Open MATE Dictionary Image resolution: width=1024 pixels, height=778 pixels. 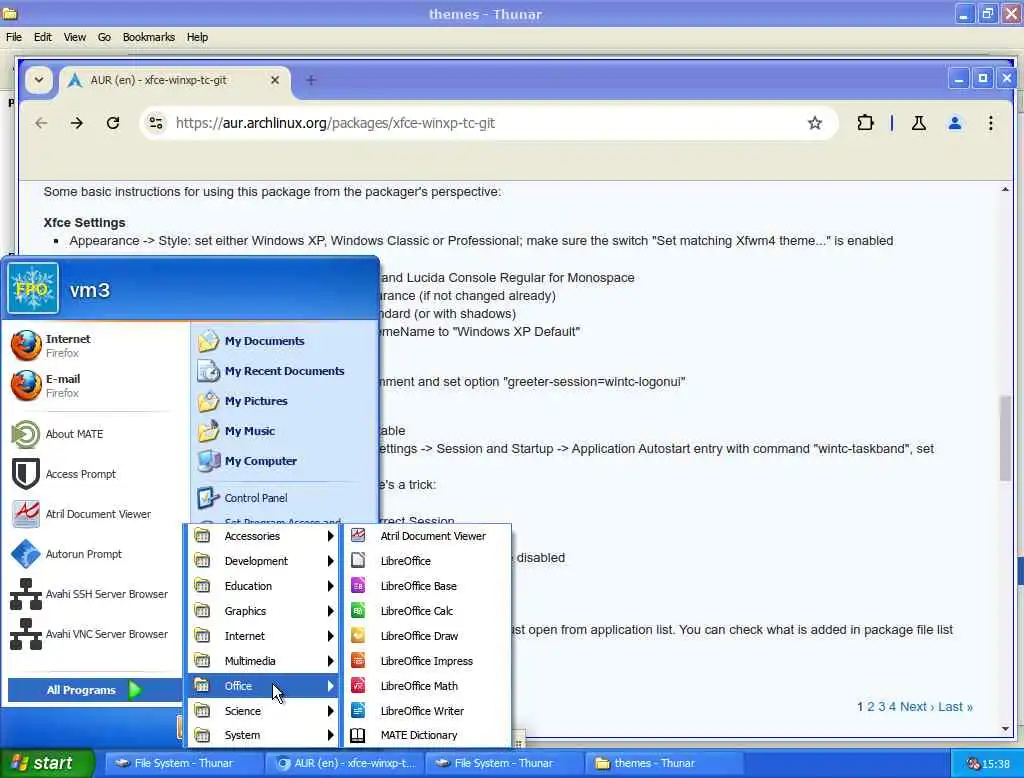pyautogui.click(x=427, y=735)
